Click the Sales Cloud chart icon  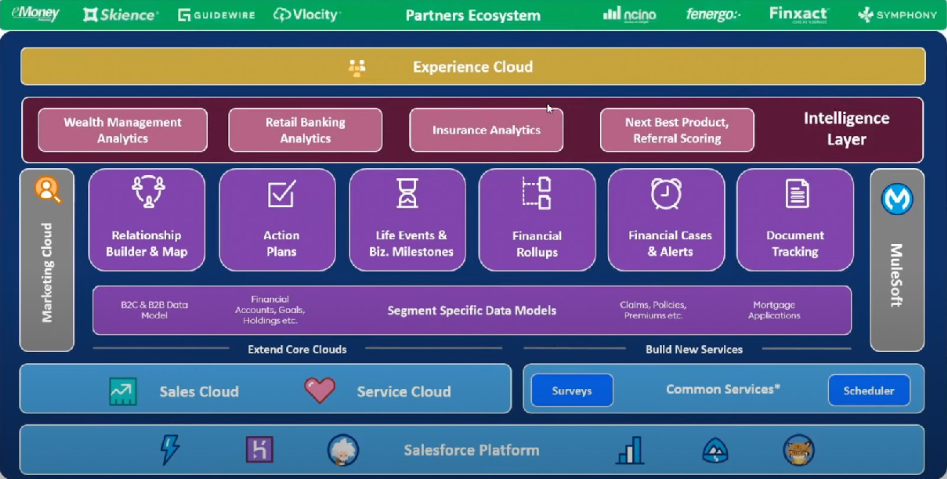point(123,391)
